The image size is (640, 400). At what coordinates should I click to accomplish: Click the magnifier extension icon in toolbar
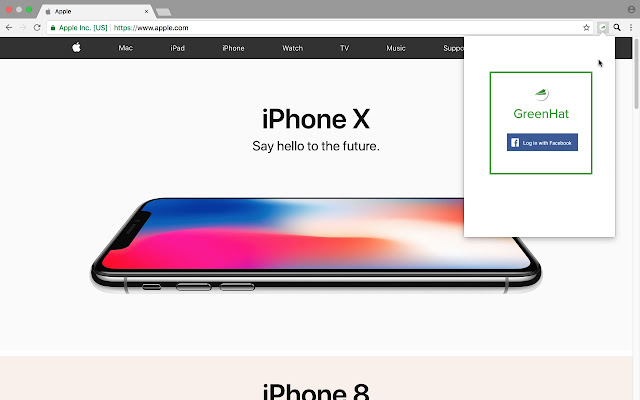(617, 28)
